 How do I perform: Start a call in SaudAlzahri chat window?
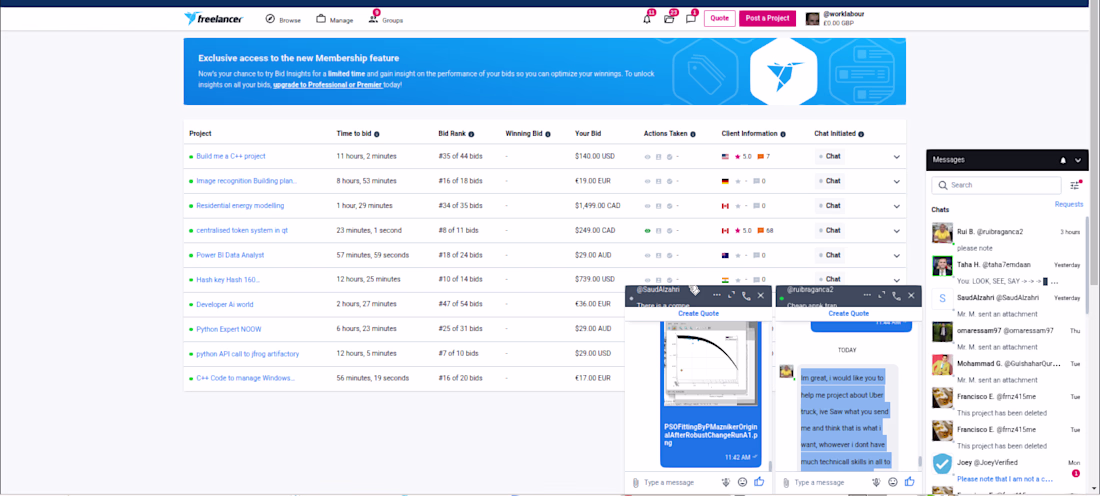746,296
